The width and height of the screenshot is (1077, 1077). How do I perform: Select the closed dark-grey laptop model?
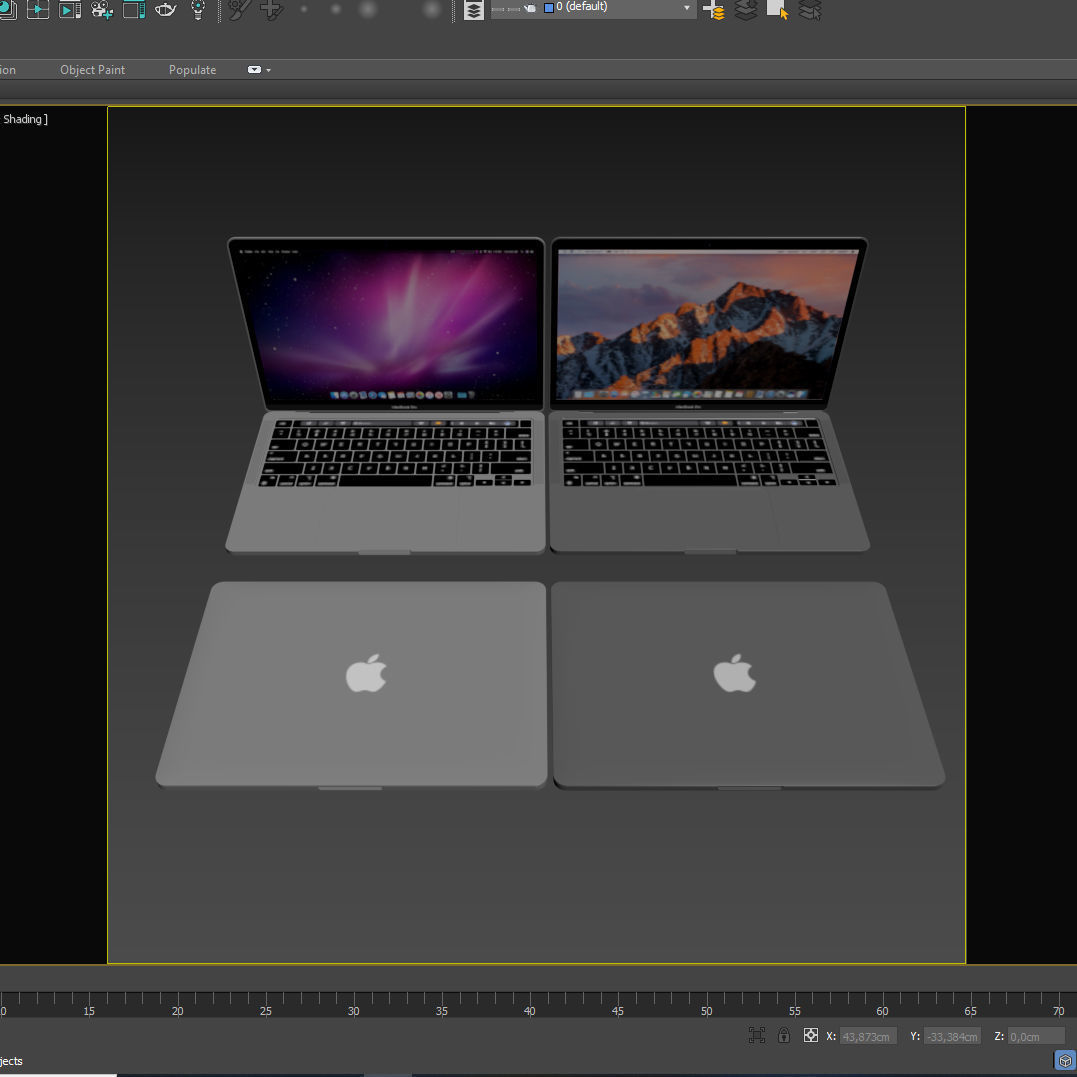coord(748,685)
